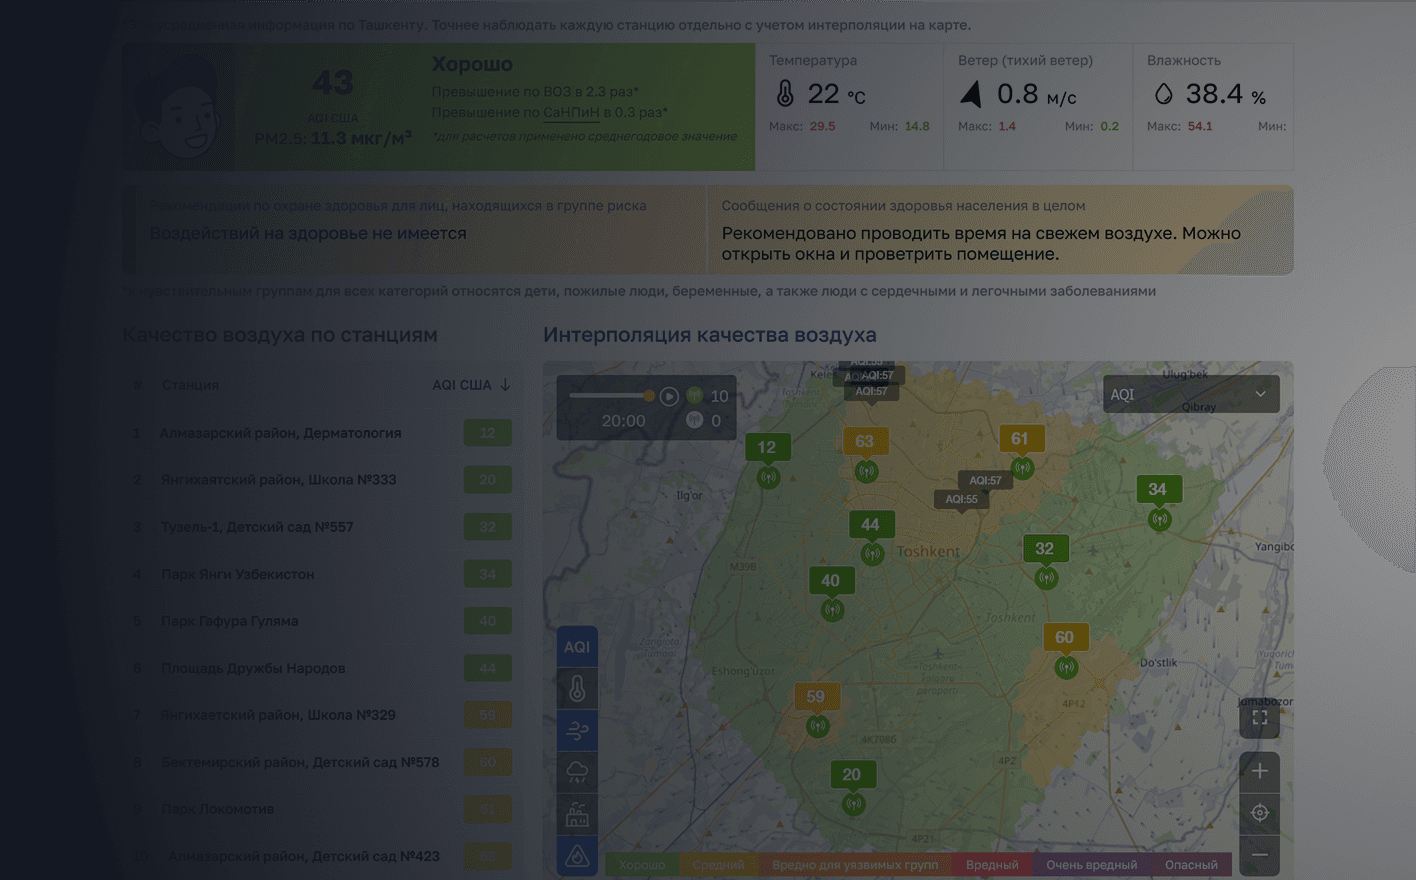Viewport: 1416px width, 880px height.
Task: Toggle the gray antenna showing 0 stations
Action: point(694,419)
